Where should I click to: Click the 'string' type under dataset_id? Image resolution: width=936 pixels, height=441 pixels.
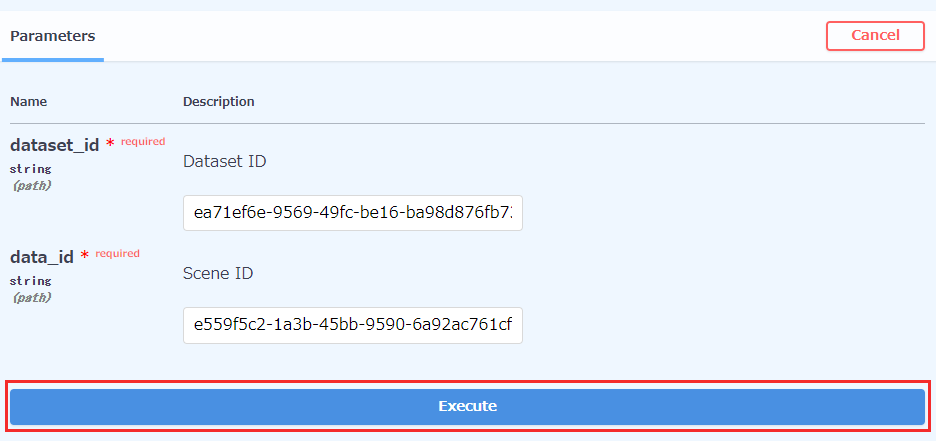point(30,169)
